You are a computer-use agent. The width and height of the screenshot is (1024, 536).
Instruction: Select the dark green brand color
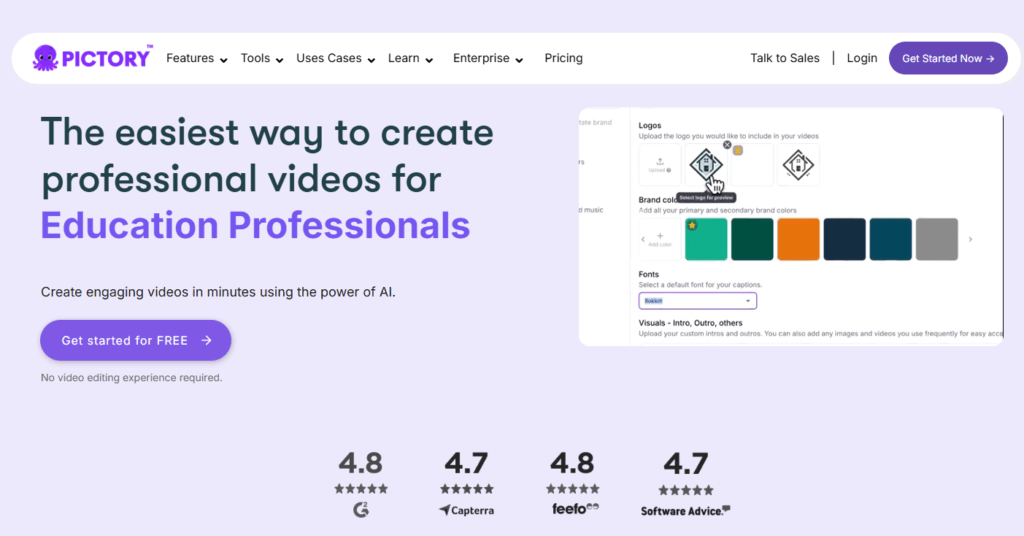[752, 239]
